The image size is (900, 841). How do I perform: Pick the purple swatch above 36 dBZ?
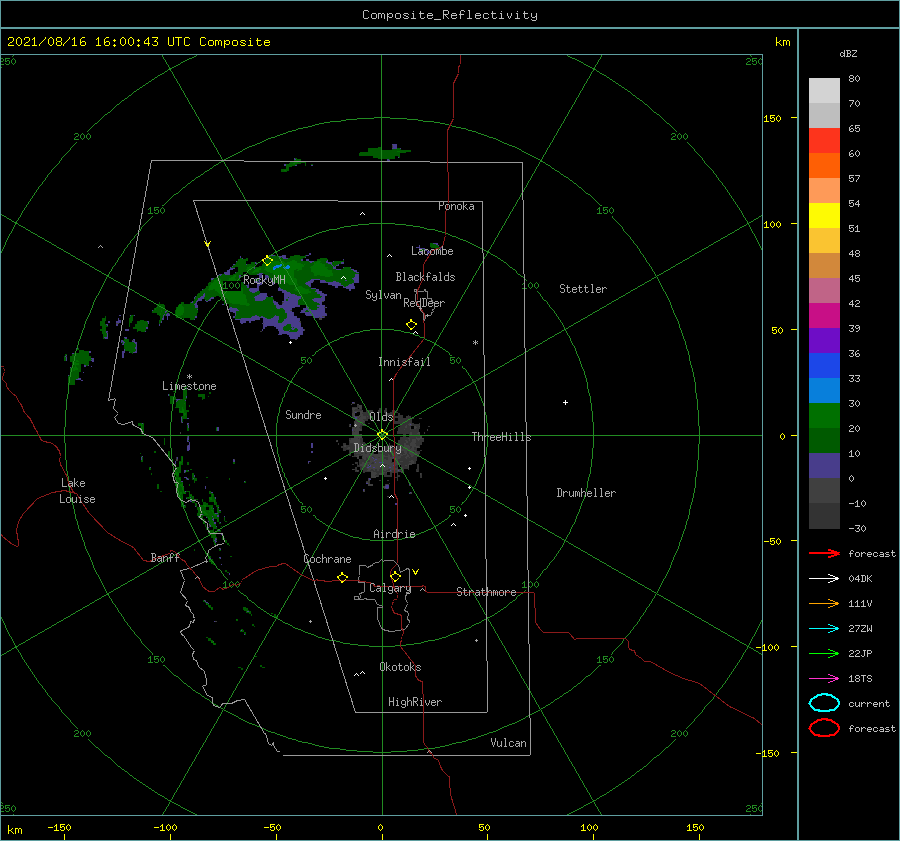(x=824, y=340)
